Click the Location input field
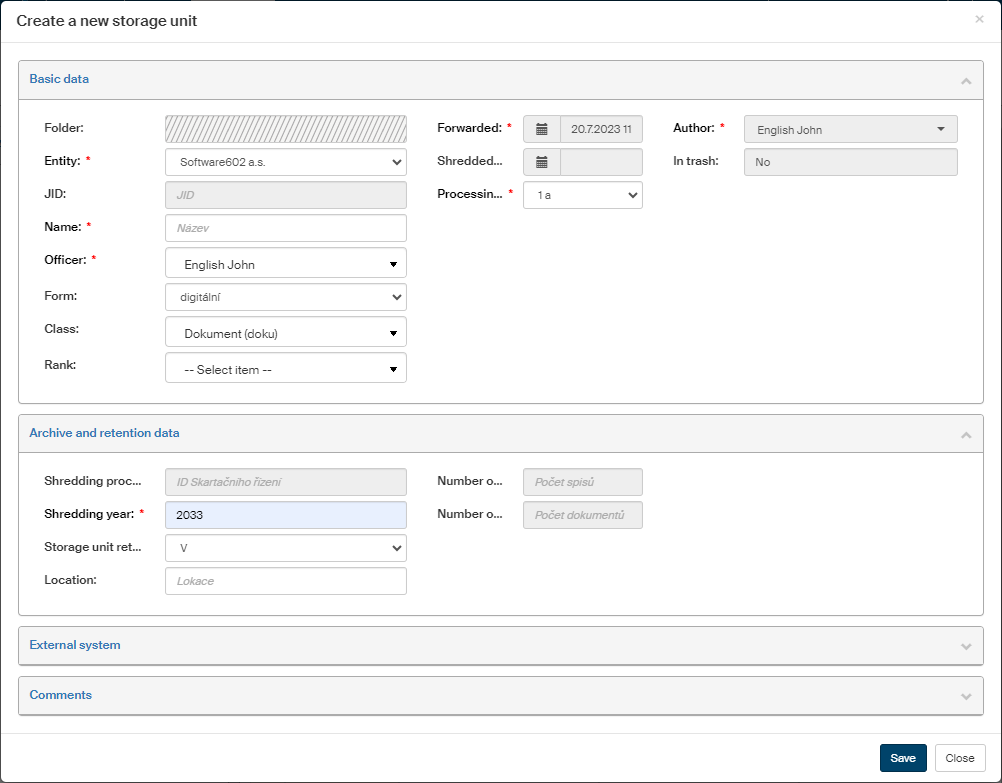Viewport: 1002px width, 783px height. (285, 581)
